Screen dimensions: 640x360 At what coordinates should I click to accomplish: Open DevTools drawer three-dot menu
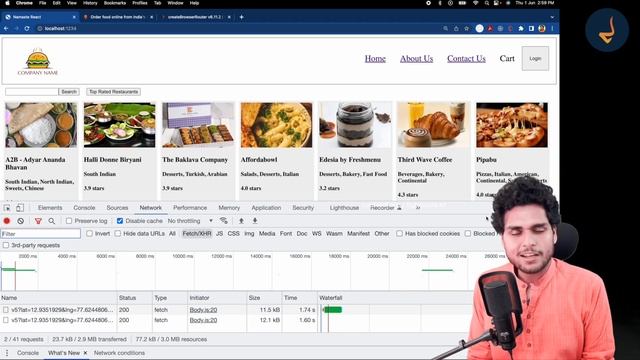pyautogui.click(x=7, y=353)
